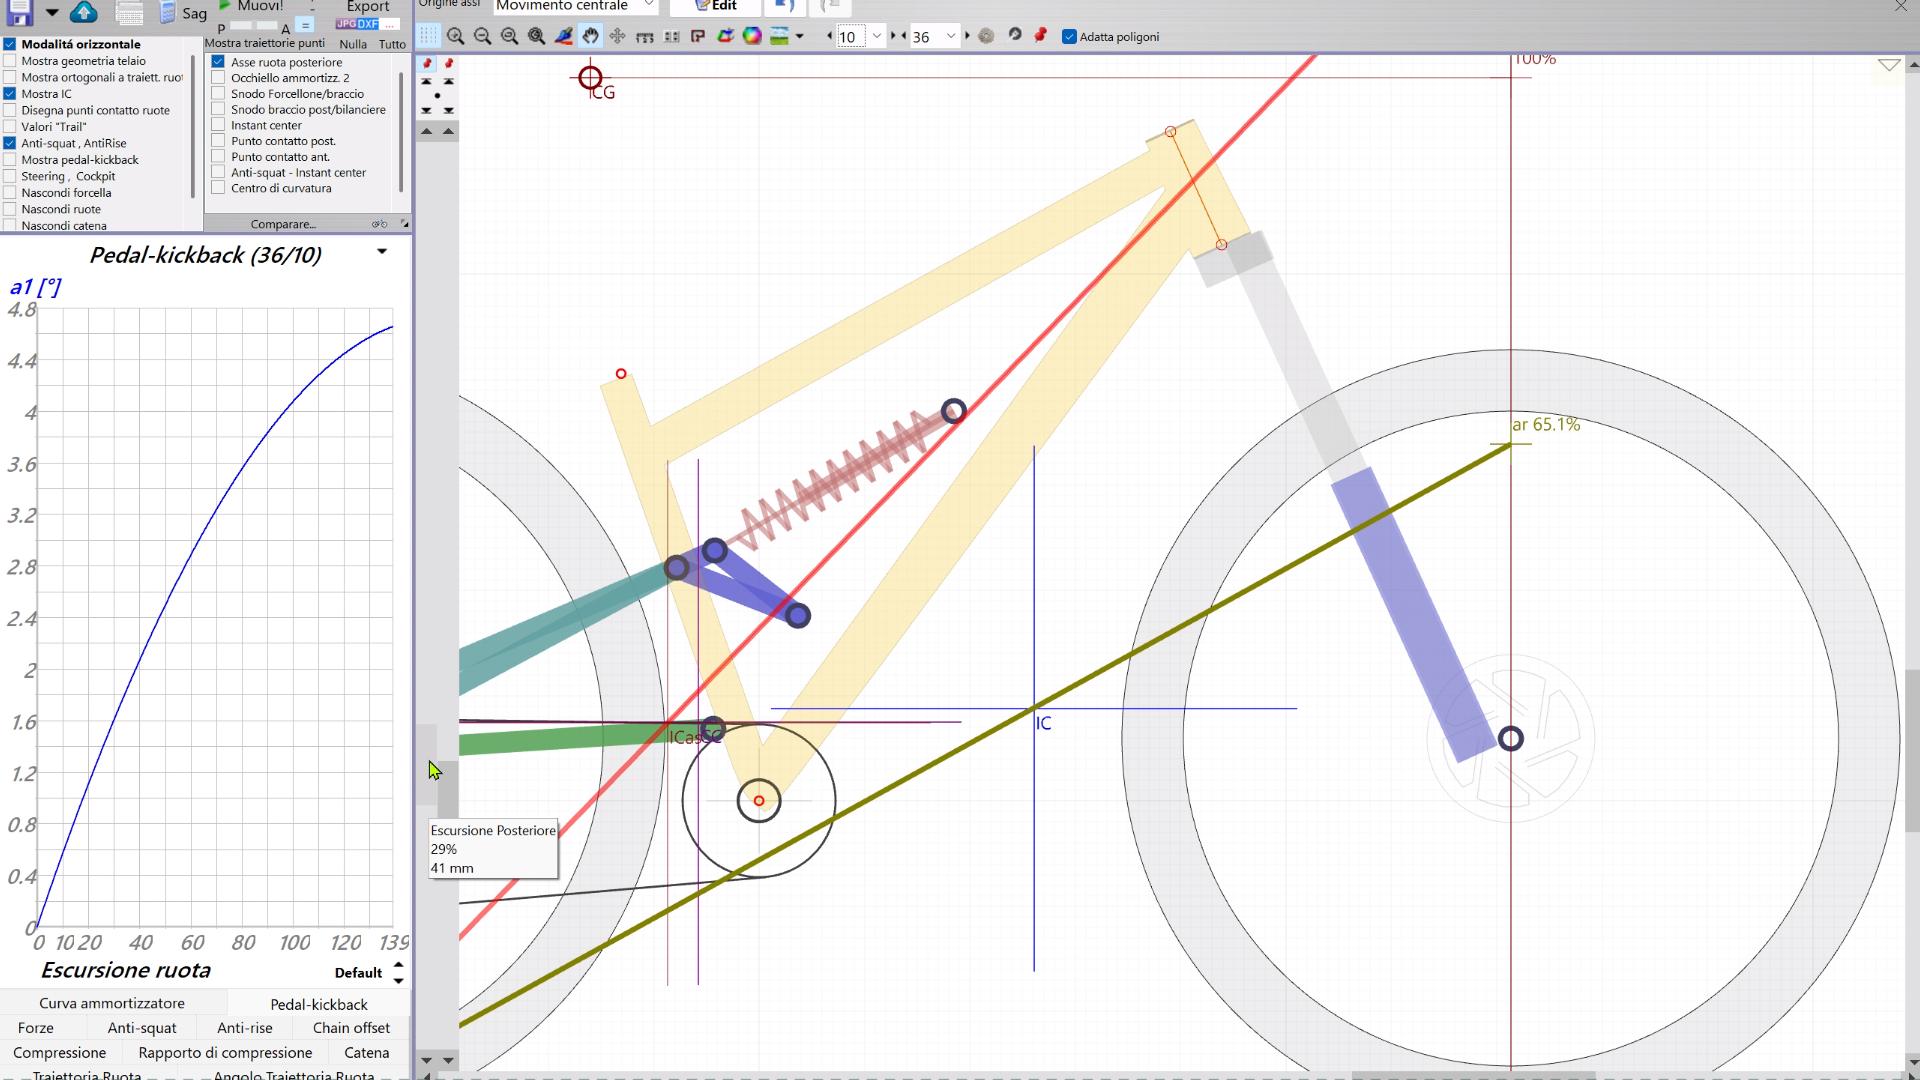Open the background image dropdown arrow

(x=799, y=37)
